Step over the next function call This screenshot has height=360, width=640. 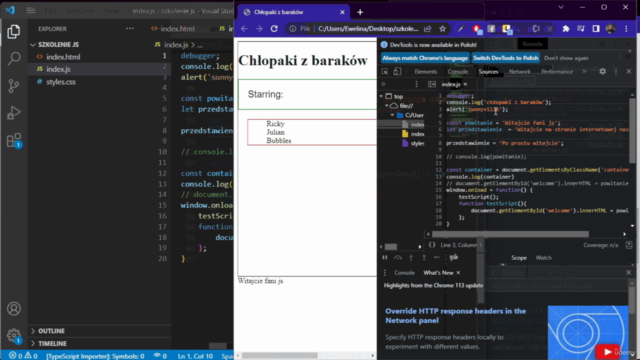(398, 258)
